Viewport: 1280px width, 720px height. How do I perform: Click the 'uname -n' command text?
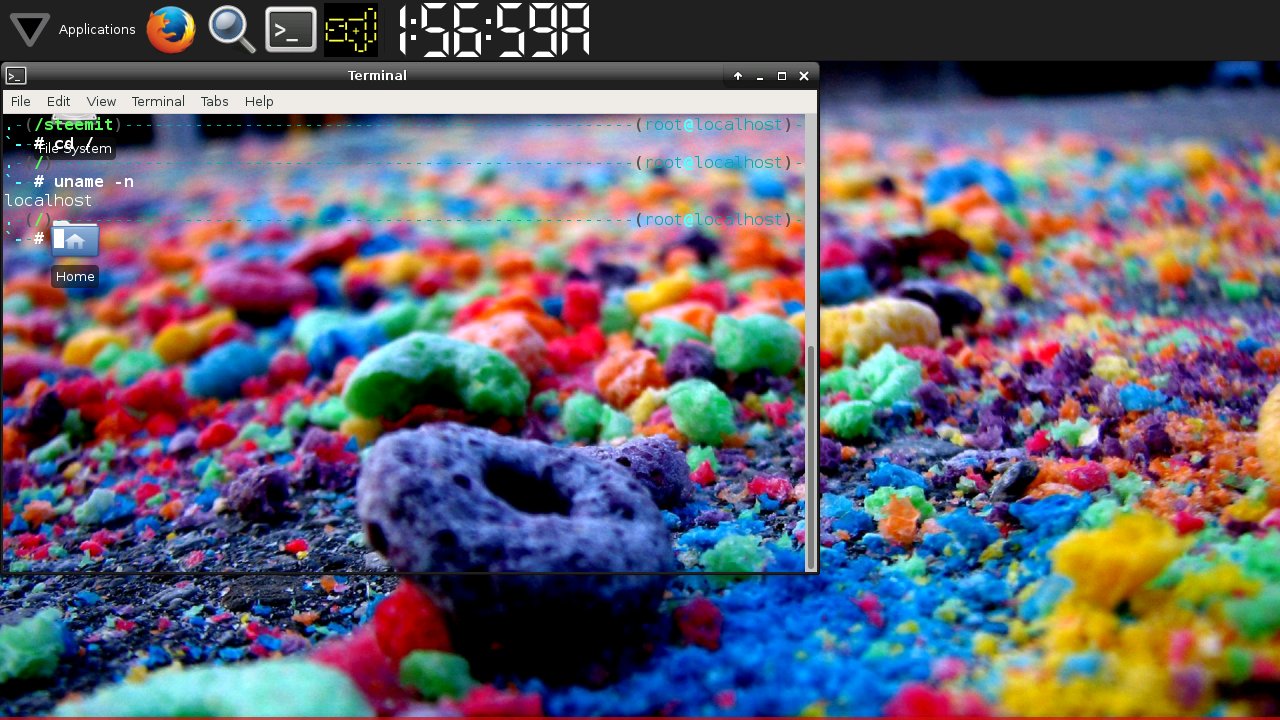(93, 182)
